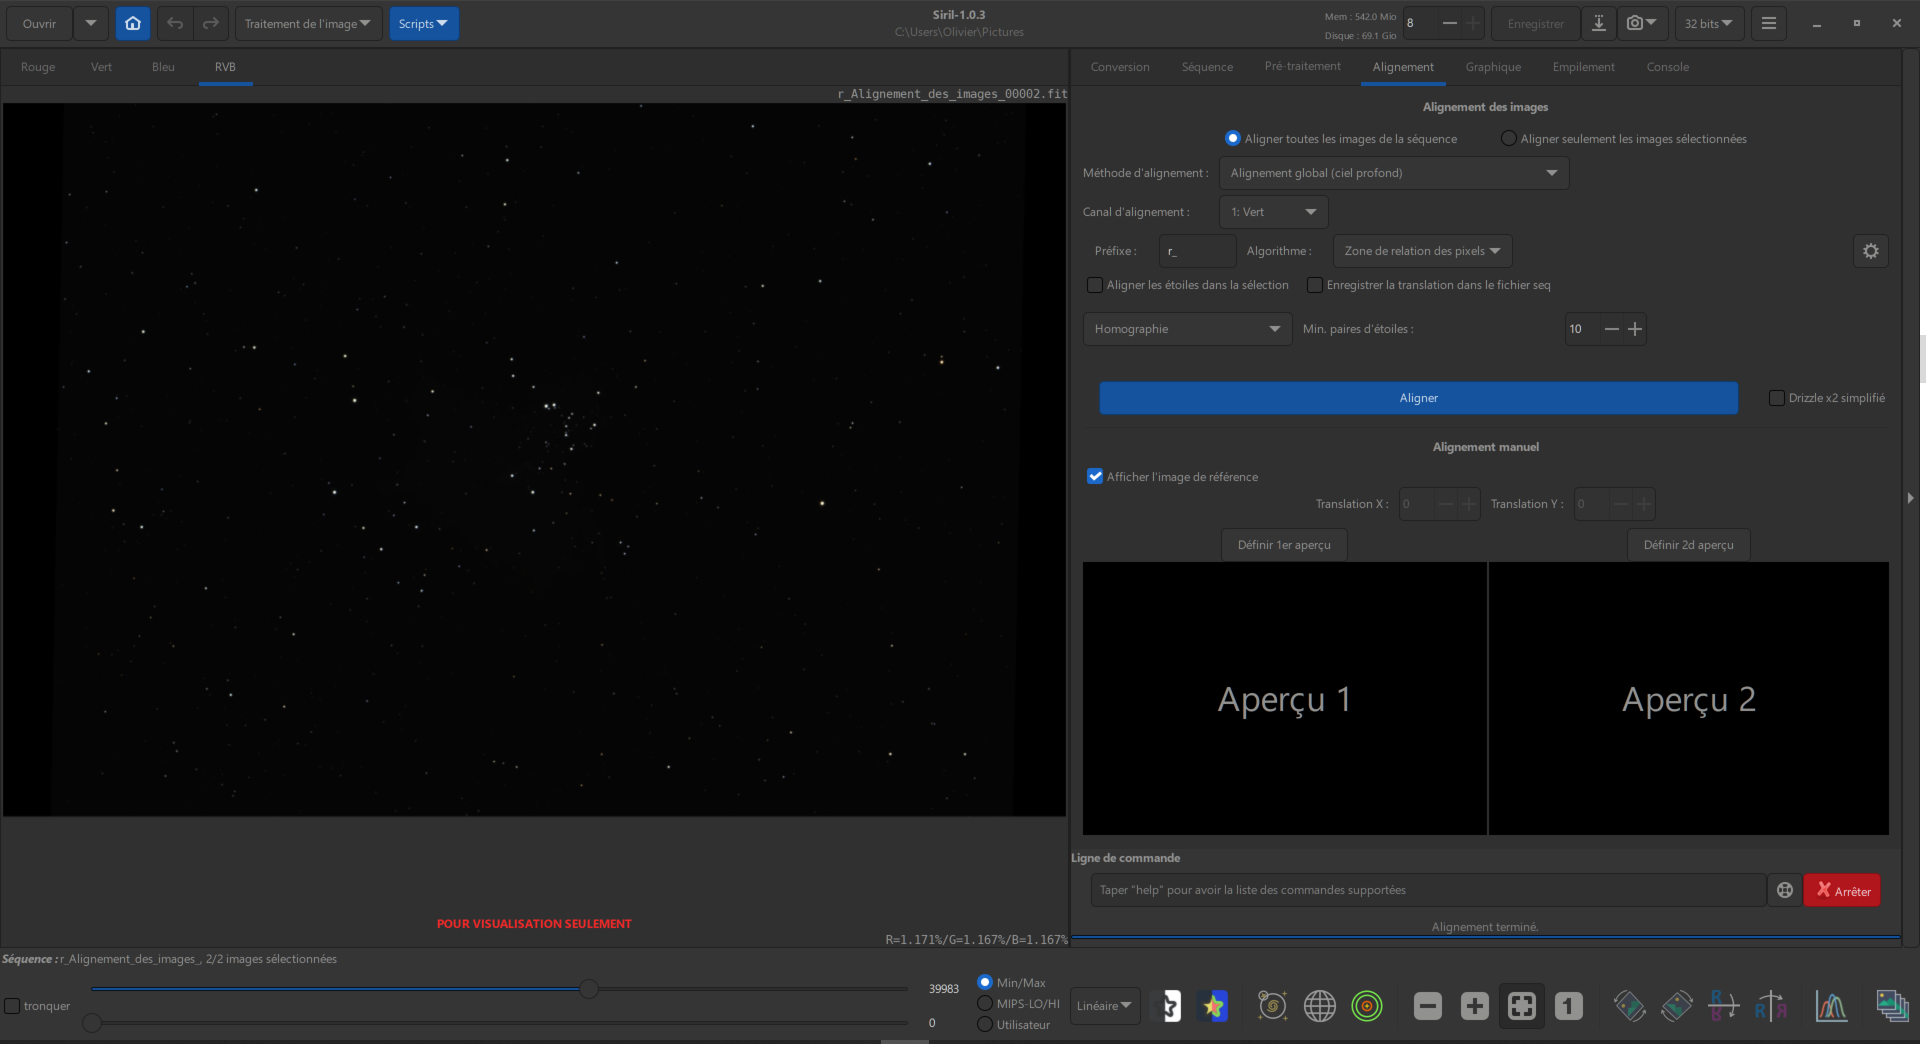Click the blue Aligner button
Image resolution: width=1926 pixels, height=1044 pixels.
(1418, 398)
